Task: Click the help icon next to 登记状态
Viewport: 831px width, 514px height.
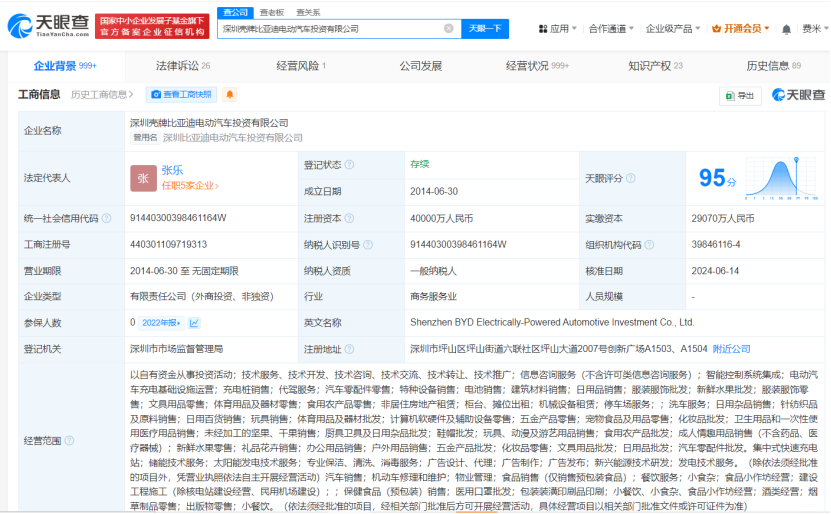Action: pyautogui.click(x=350, y=165)
